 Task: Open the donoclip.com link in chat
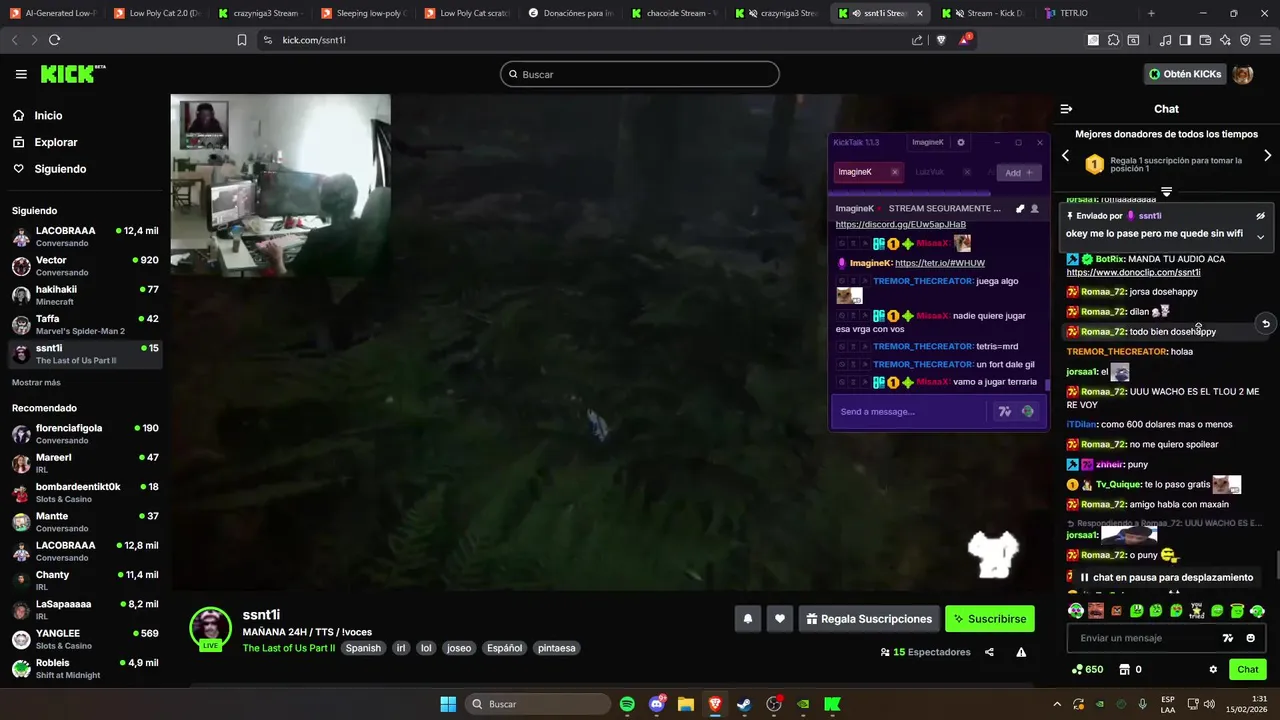tap(1133, 272)
